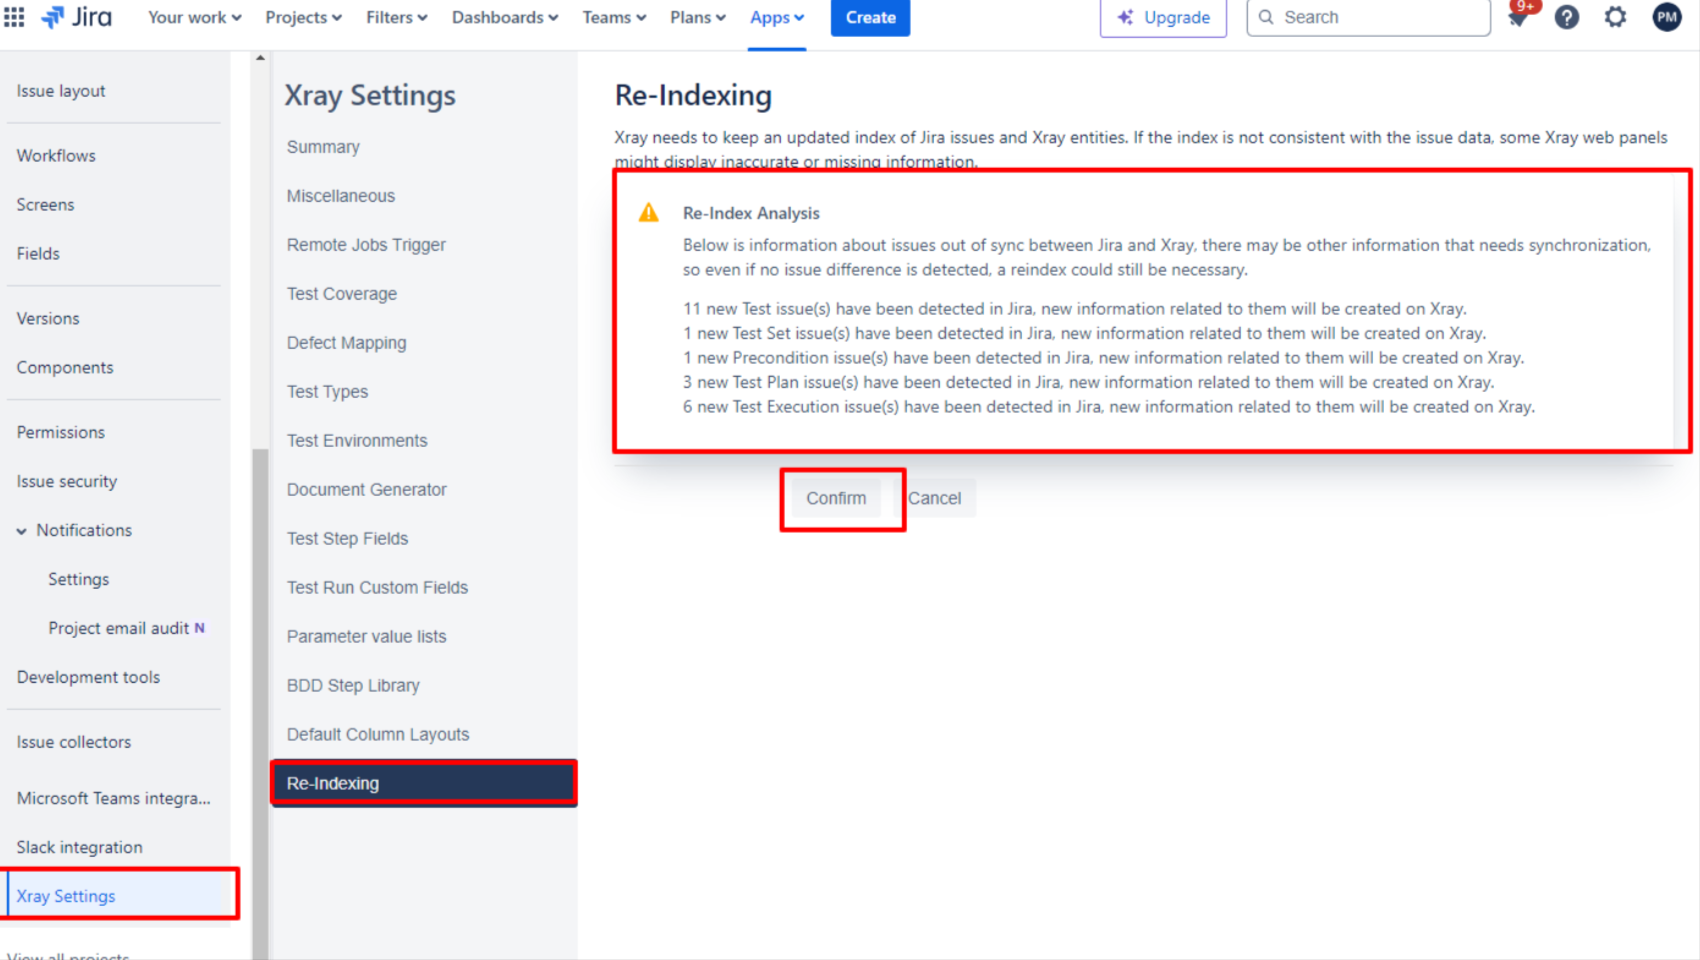Cancel the re-index operation
Image resolution: width=1700 pixels, height=960 pixels.
pos(934,498)
